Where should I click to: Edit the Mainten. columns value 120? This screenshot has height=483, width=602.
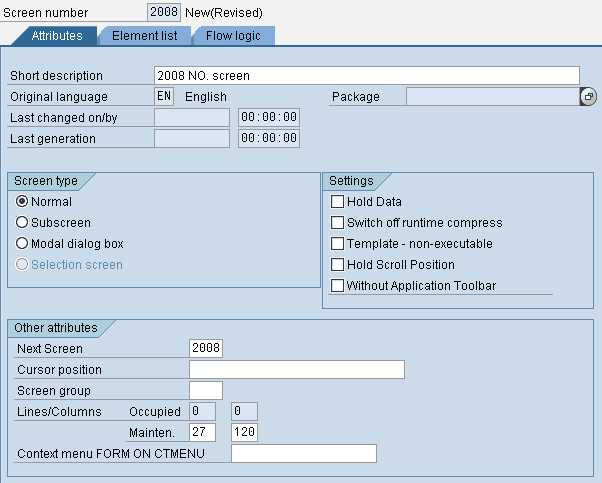click(x=244, y=433)
